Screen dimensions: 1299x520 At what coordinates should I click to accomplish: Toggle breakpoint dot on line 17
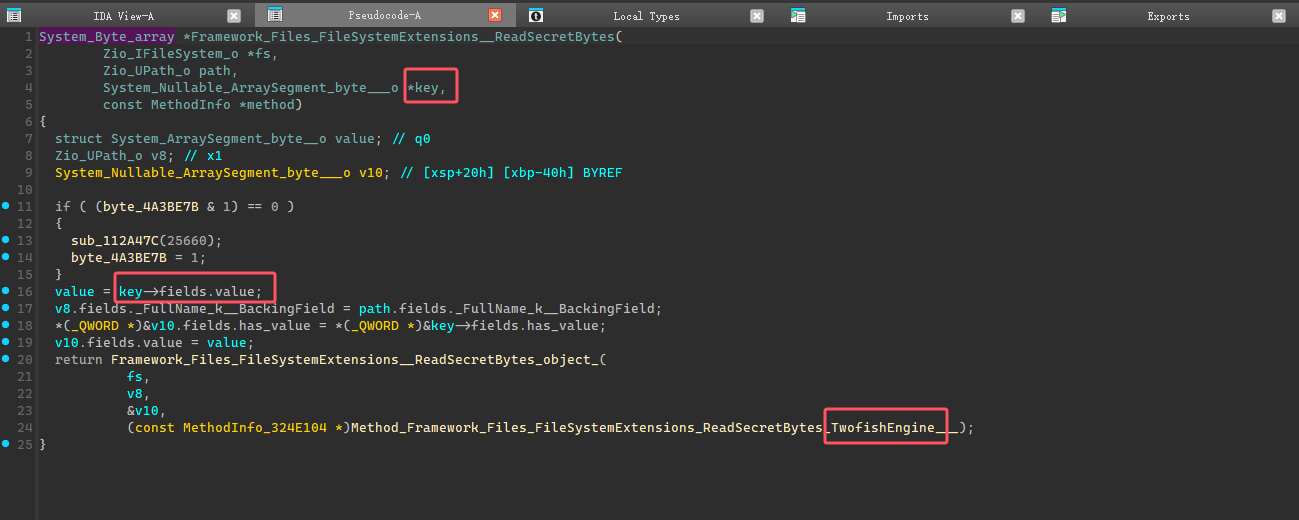(x=6, y=308)
